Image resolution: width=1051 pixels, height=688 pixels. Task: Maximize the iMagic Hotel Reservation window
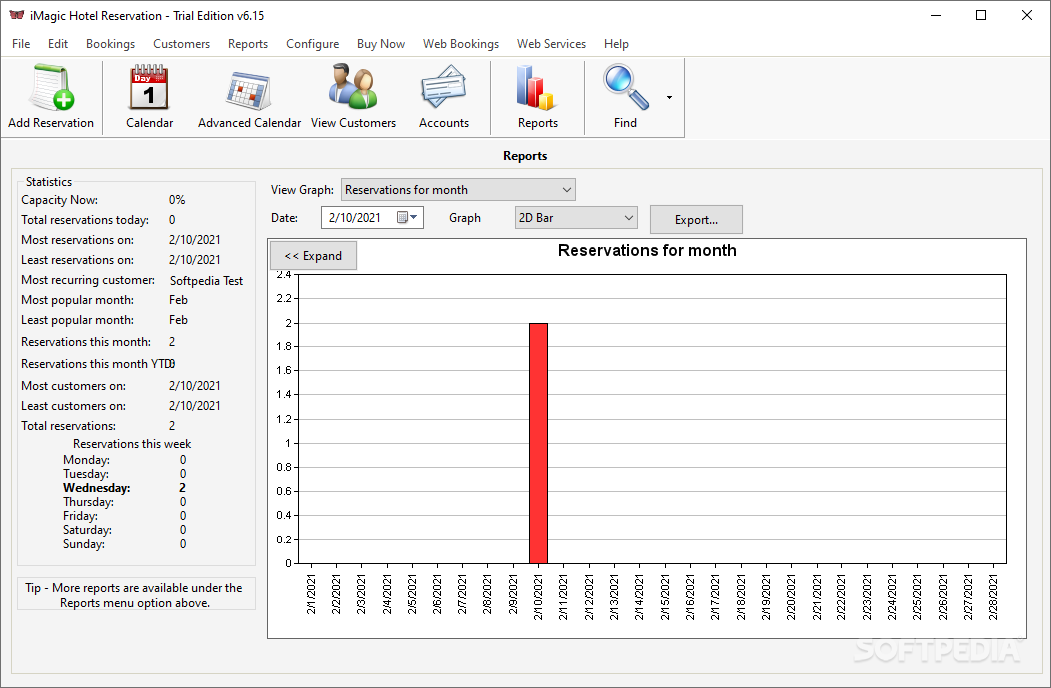click(x=981, y=15)
